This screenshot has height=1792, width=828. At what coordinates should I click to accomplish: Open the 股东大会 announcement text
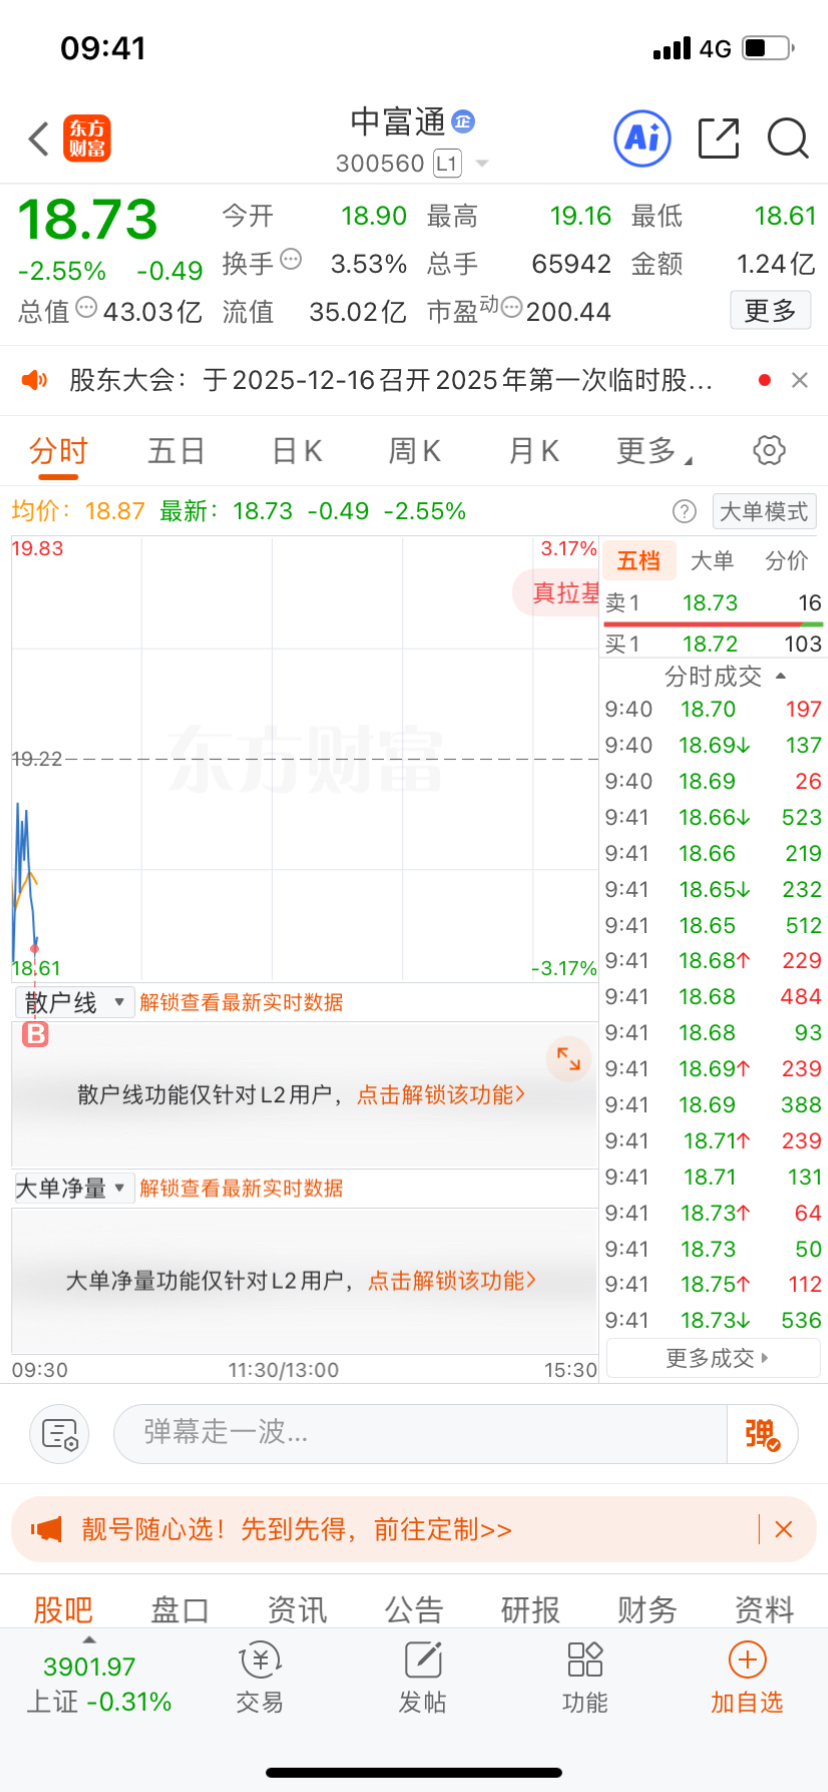390,380
